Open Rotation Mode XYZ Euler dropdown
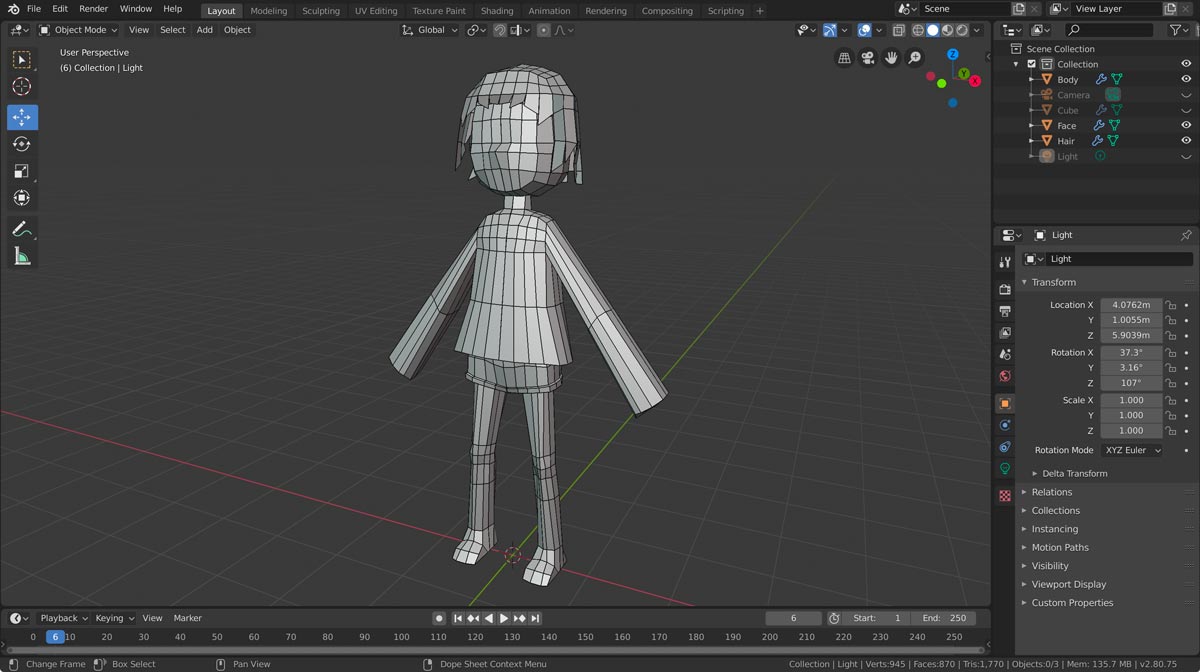Screen dimensions: 1200x672 pos(1132,450)
